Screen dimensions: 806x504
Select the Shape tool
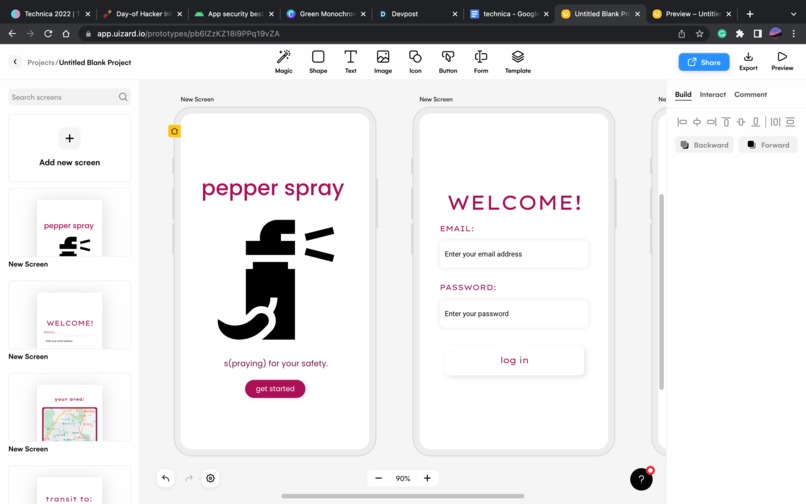pos(318,61)
